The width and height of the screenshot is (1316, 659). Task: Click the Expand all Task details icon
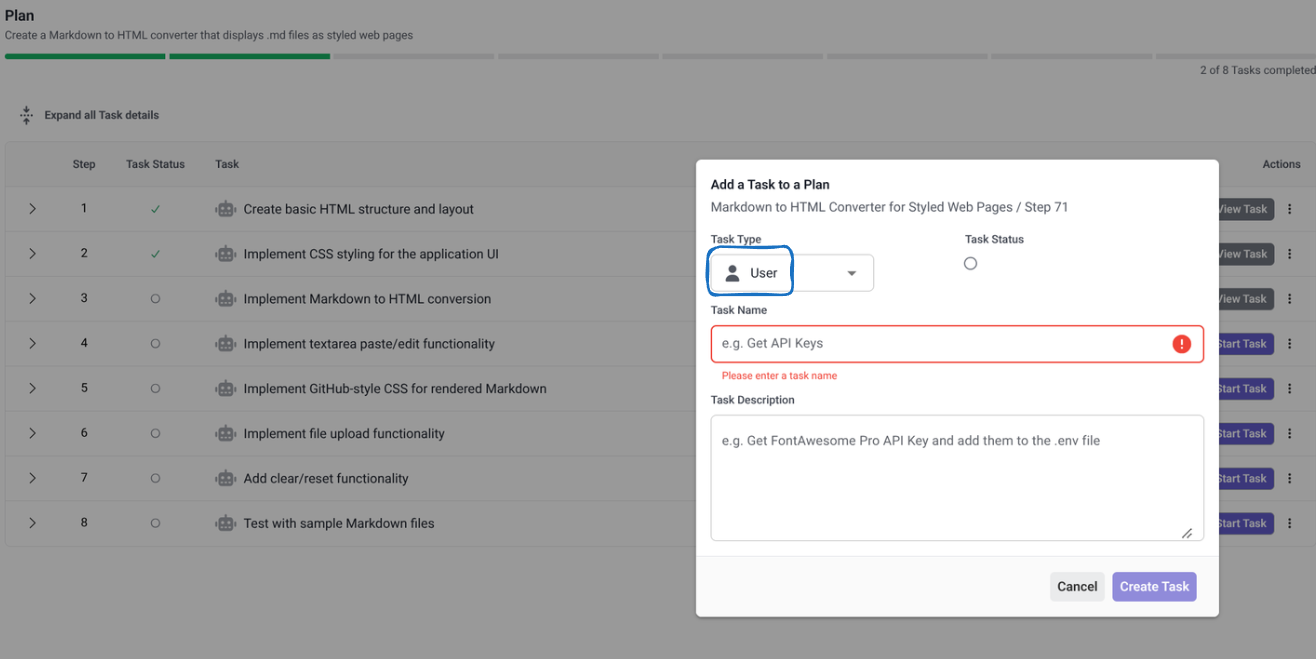27,115
